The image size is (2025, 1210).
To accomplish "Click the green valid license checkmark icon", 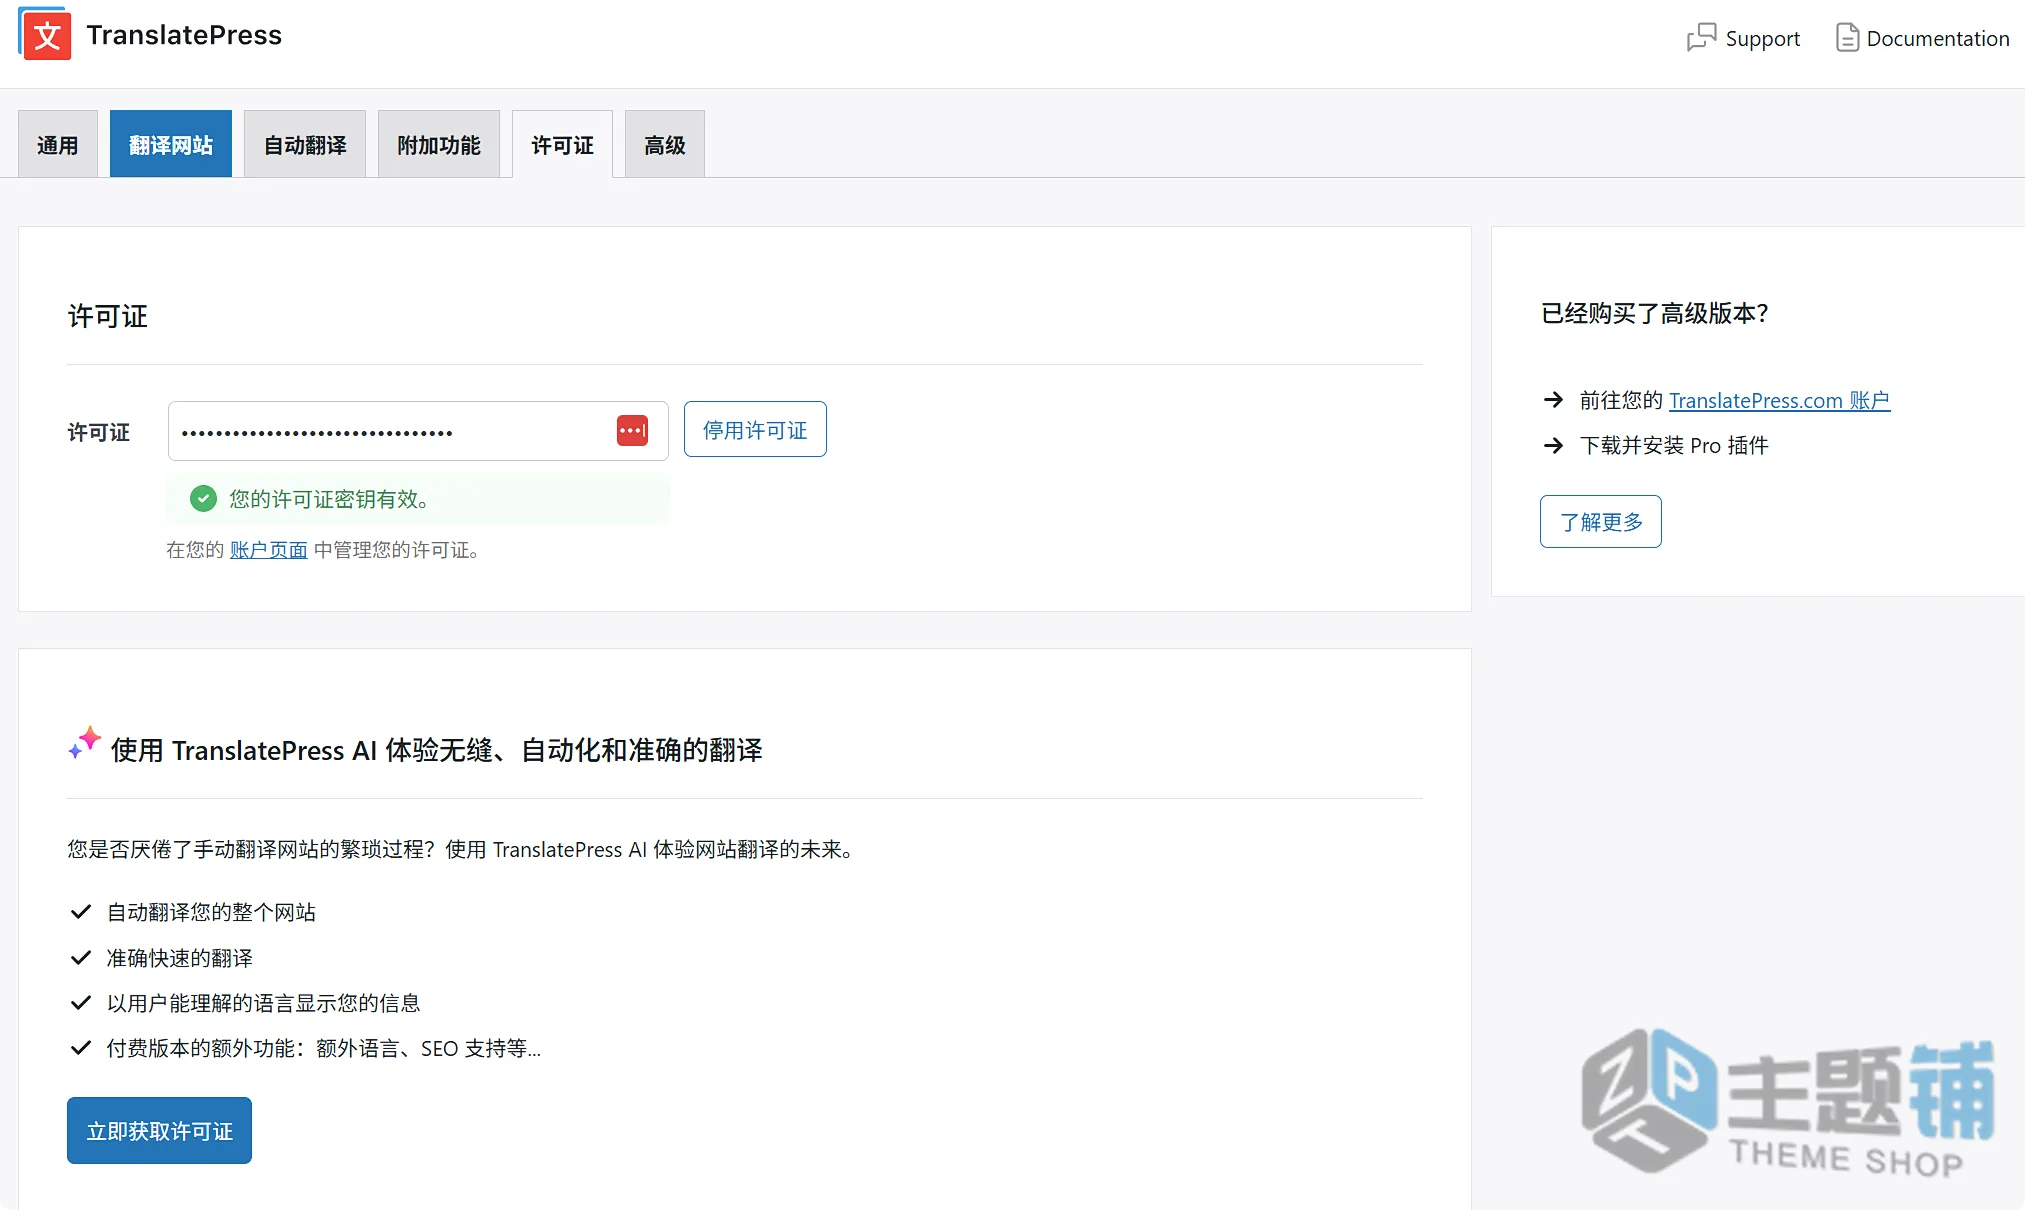I will (x=203, y=498).
